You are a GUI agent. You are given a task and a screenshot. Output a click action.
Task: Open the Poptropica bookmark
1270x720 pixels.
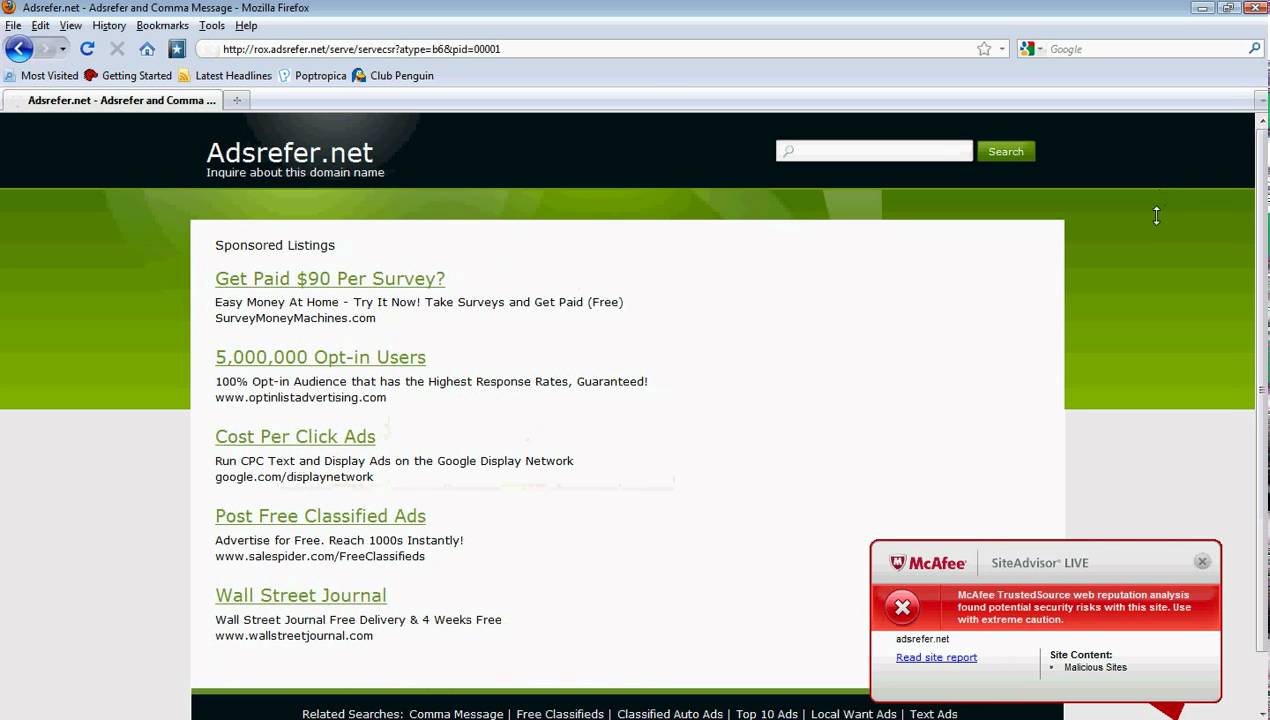tap(312, 76)
